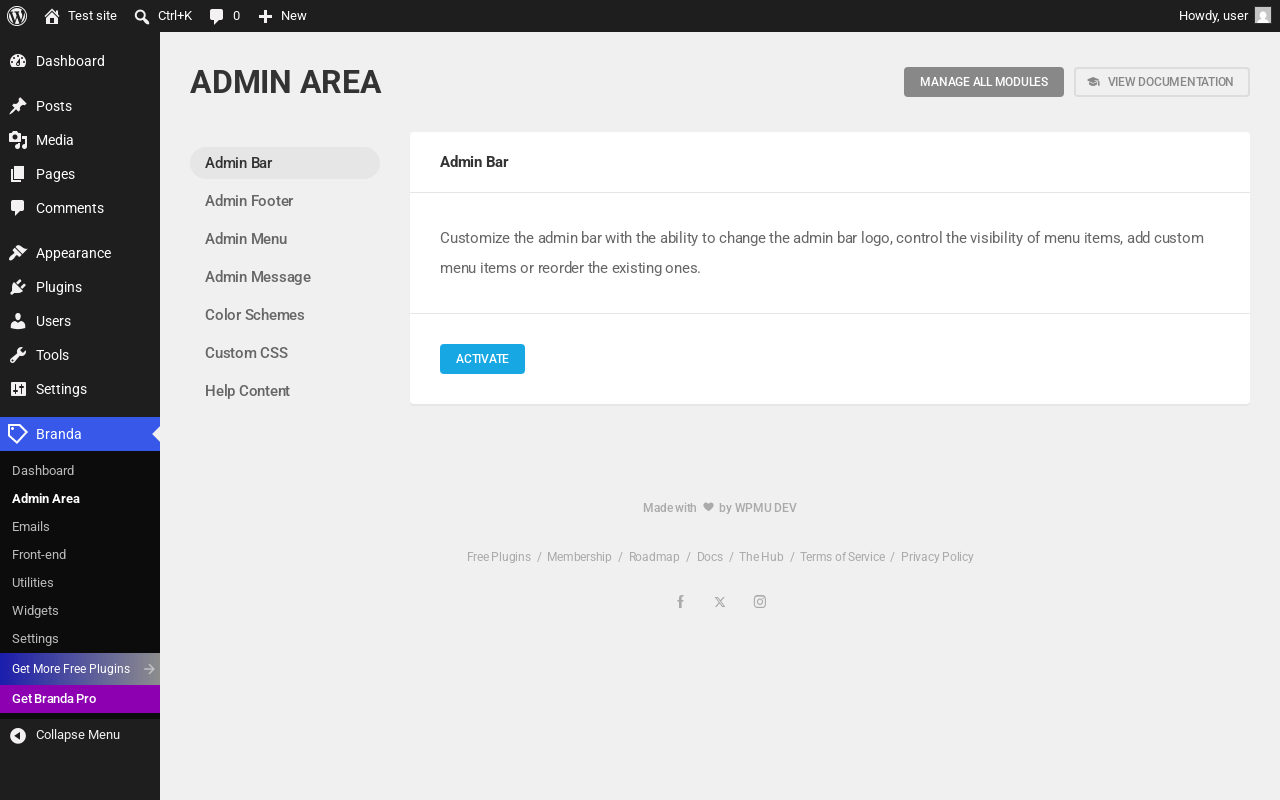Visit Test site home icon
The height and width of the screenshot is (800, 1280).
pos(52,16)
